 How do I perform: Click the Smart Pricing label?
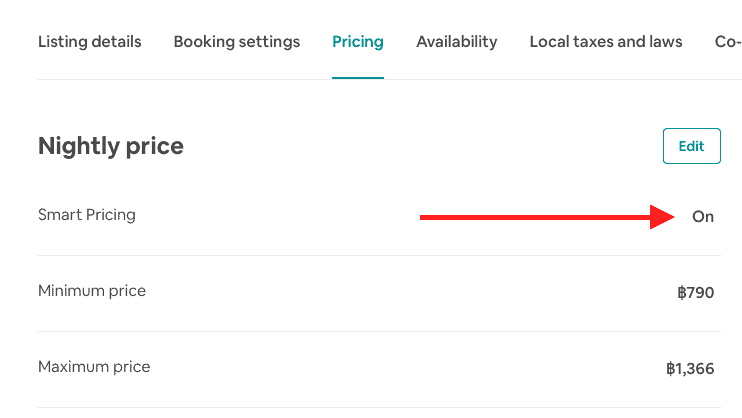(x=87, y=215)
